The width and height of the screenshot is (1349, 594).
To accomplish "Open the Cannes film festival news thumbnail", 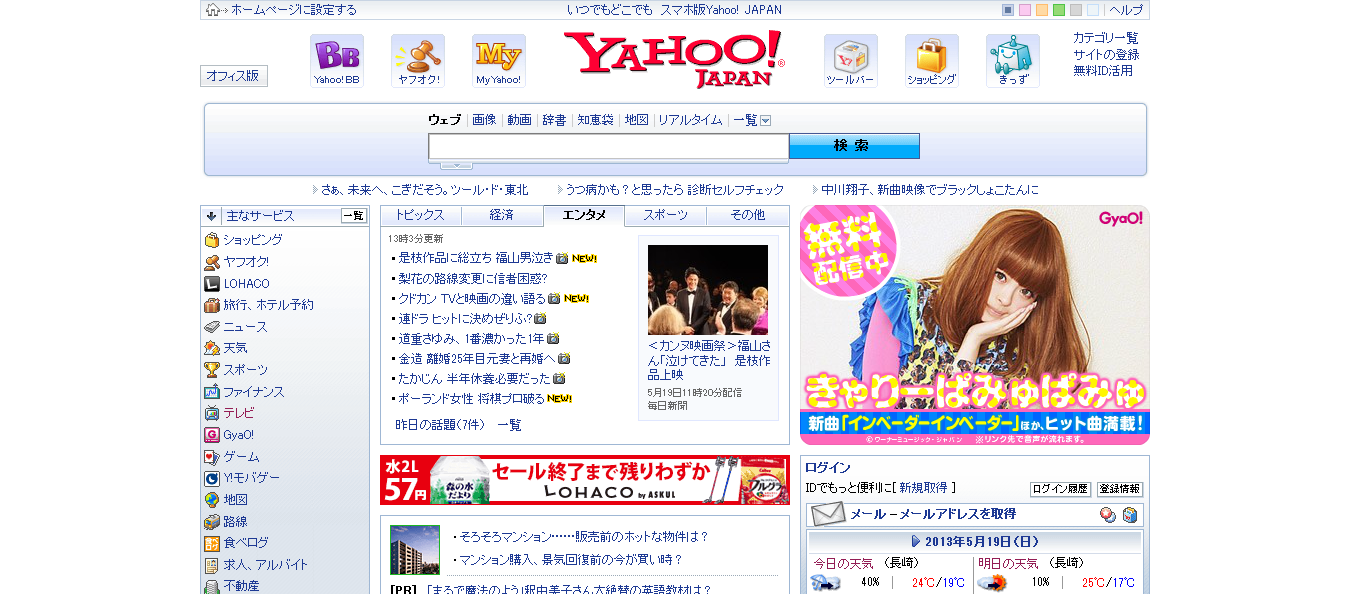I will tap(708, 290).
